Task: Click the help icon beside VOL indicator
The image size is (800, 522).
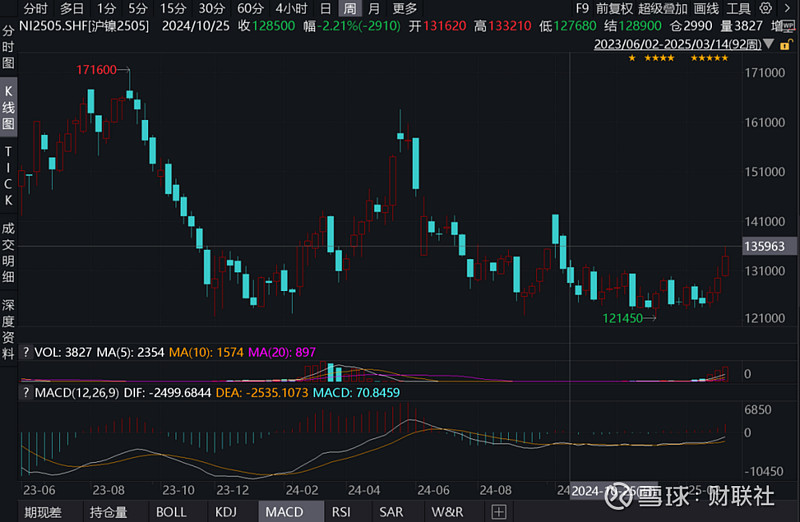Action: tap(24, 352)
